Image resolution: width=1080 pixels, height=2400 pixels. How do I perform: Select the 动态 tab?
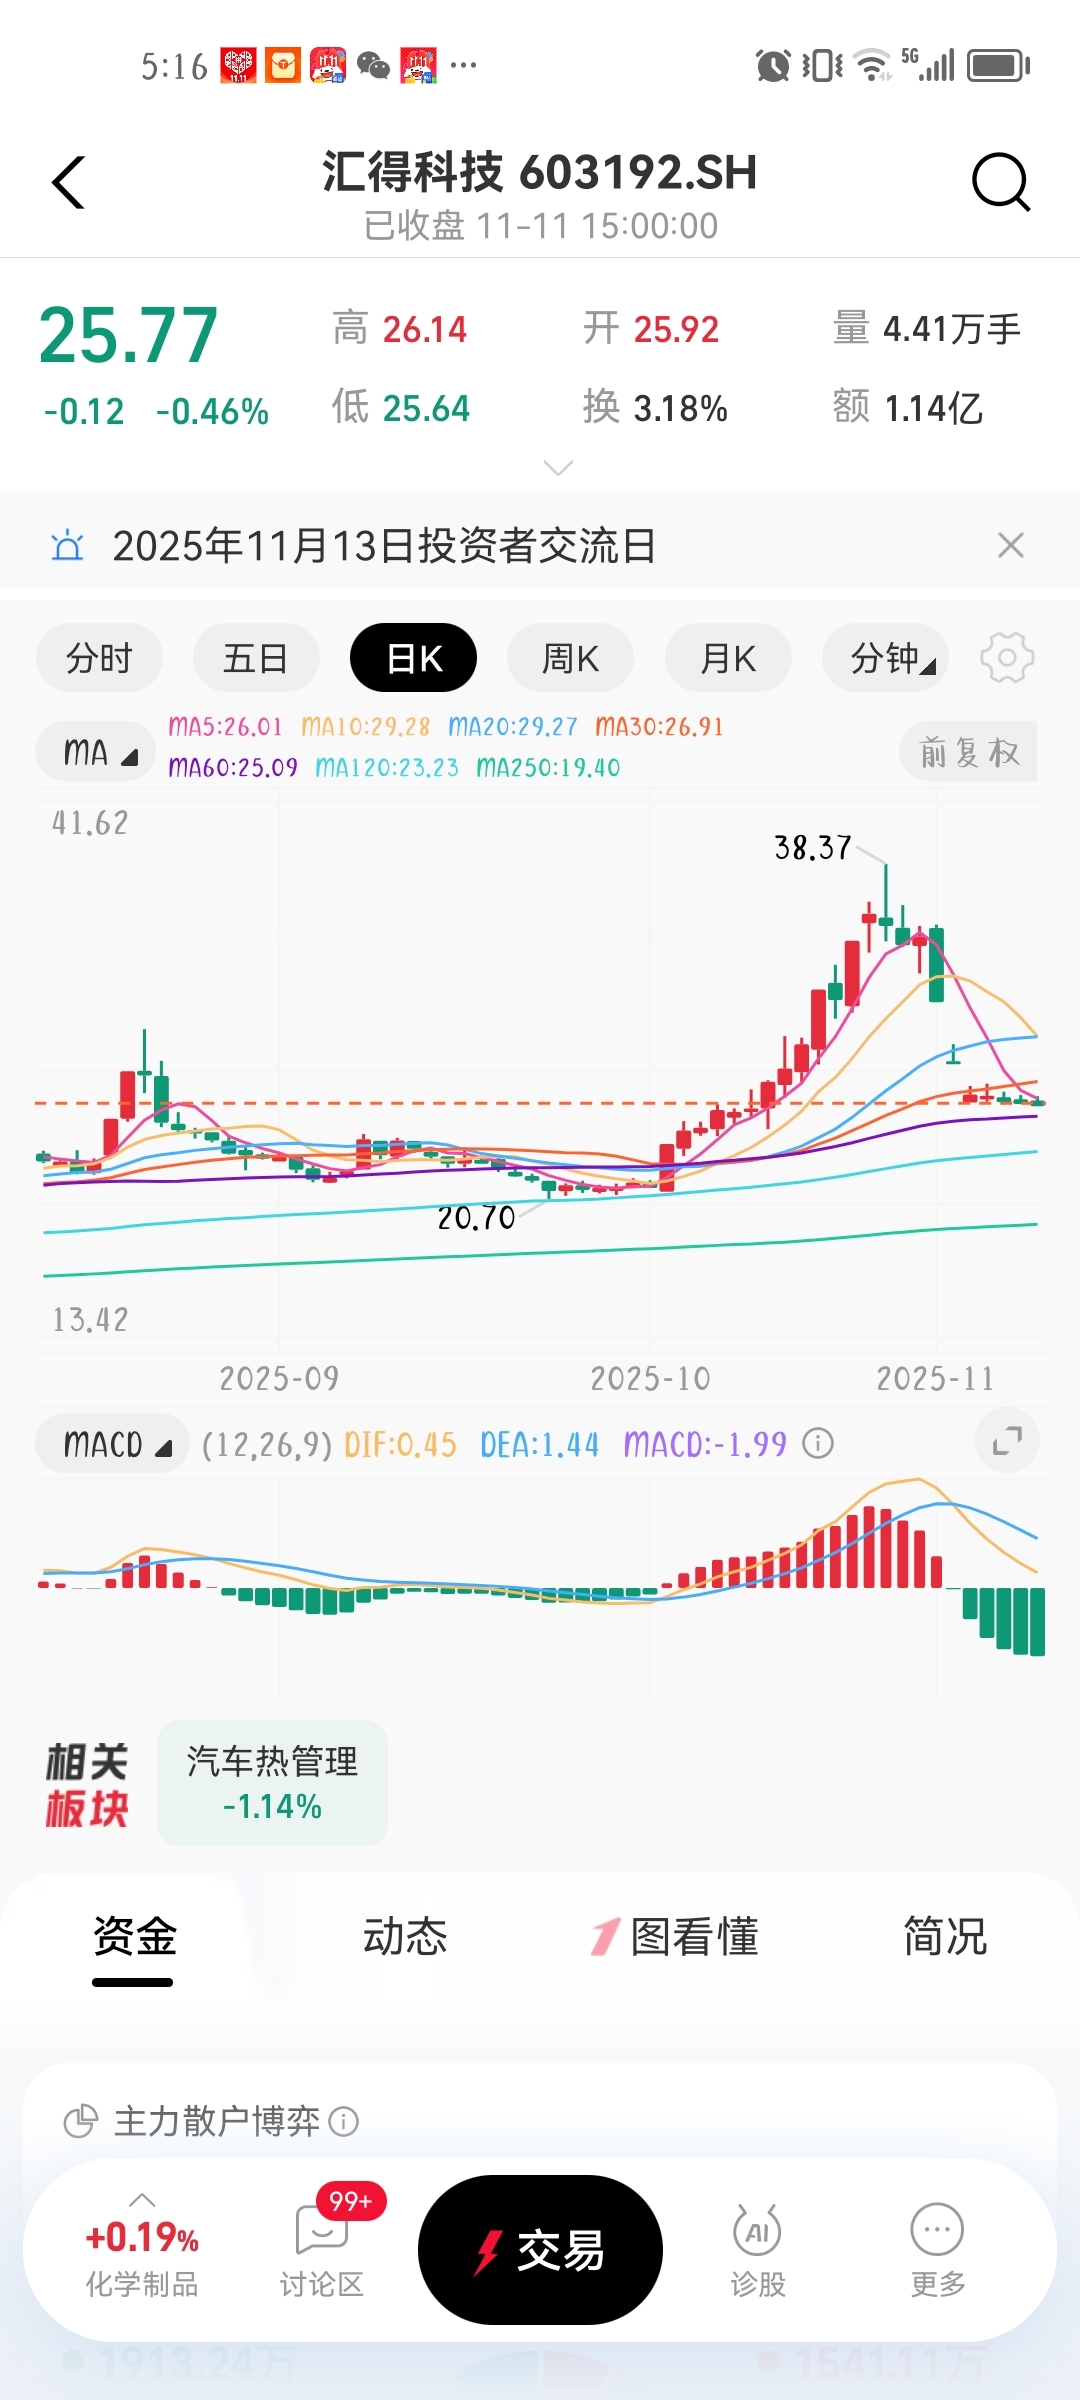(404, 1936)
